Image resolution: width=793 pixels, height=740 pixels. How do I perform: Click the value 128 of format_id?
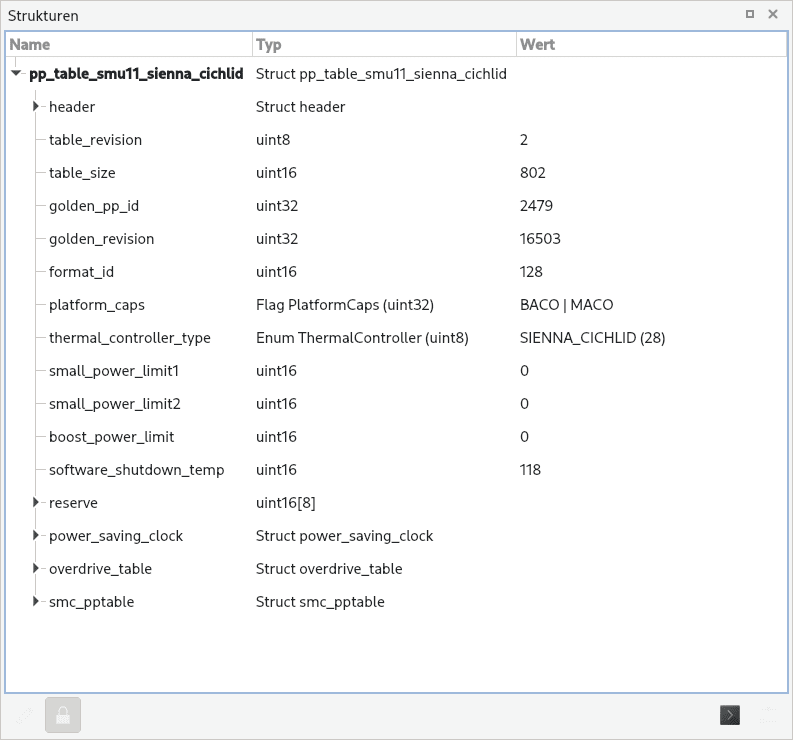[x=531, y=272]
